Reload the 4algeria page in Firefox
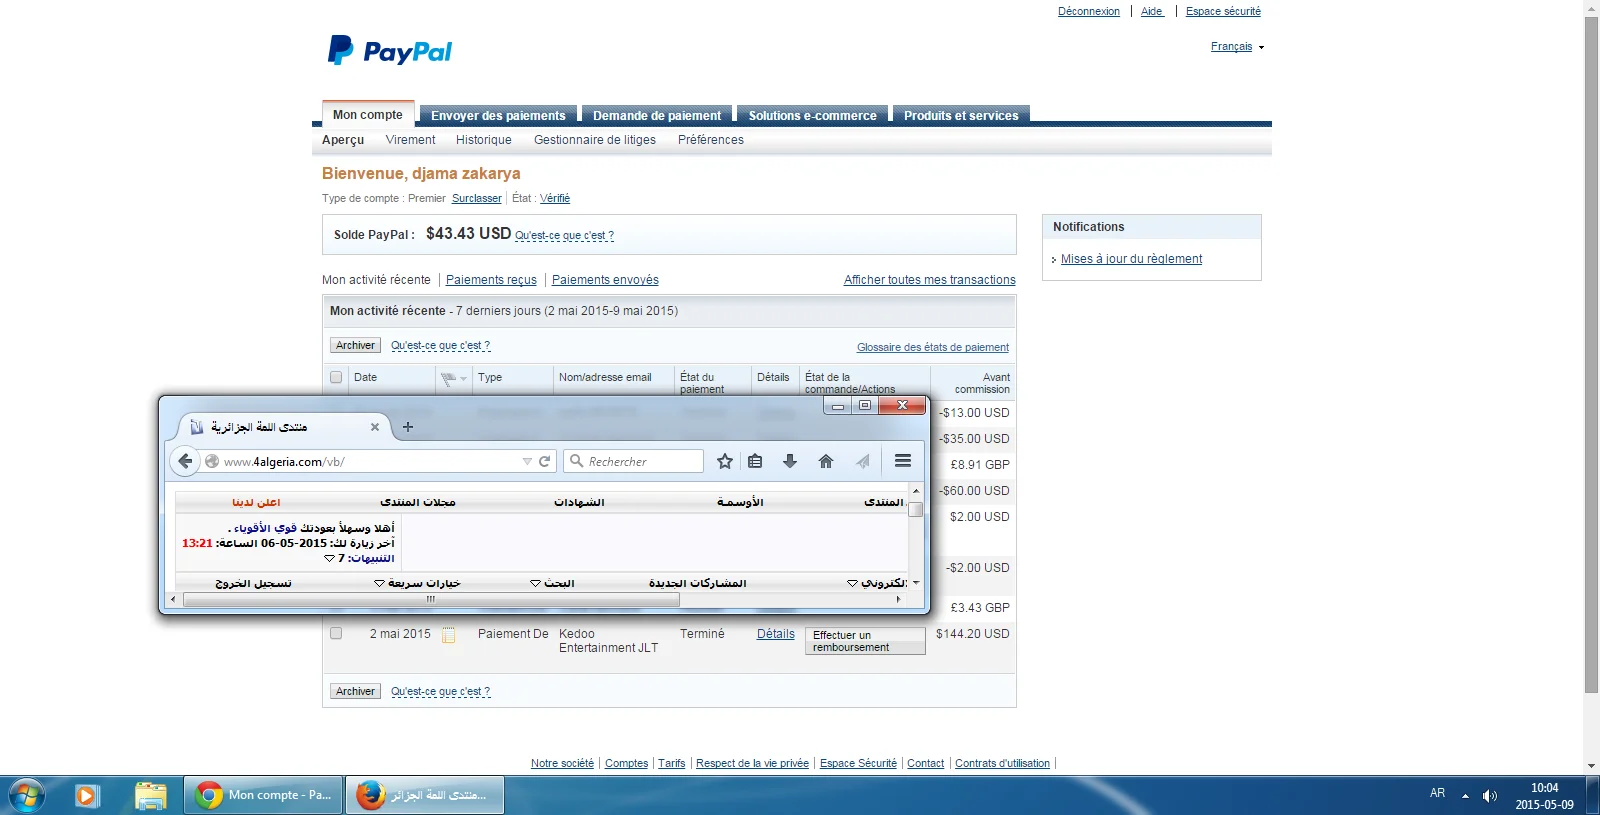The image size is (1600, 815). point(545,461)
